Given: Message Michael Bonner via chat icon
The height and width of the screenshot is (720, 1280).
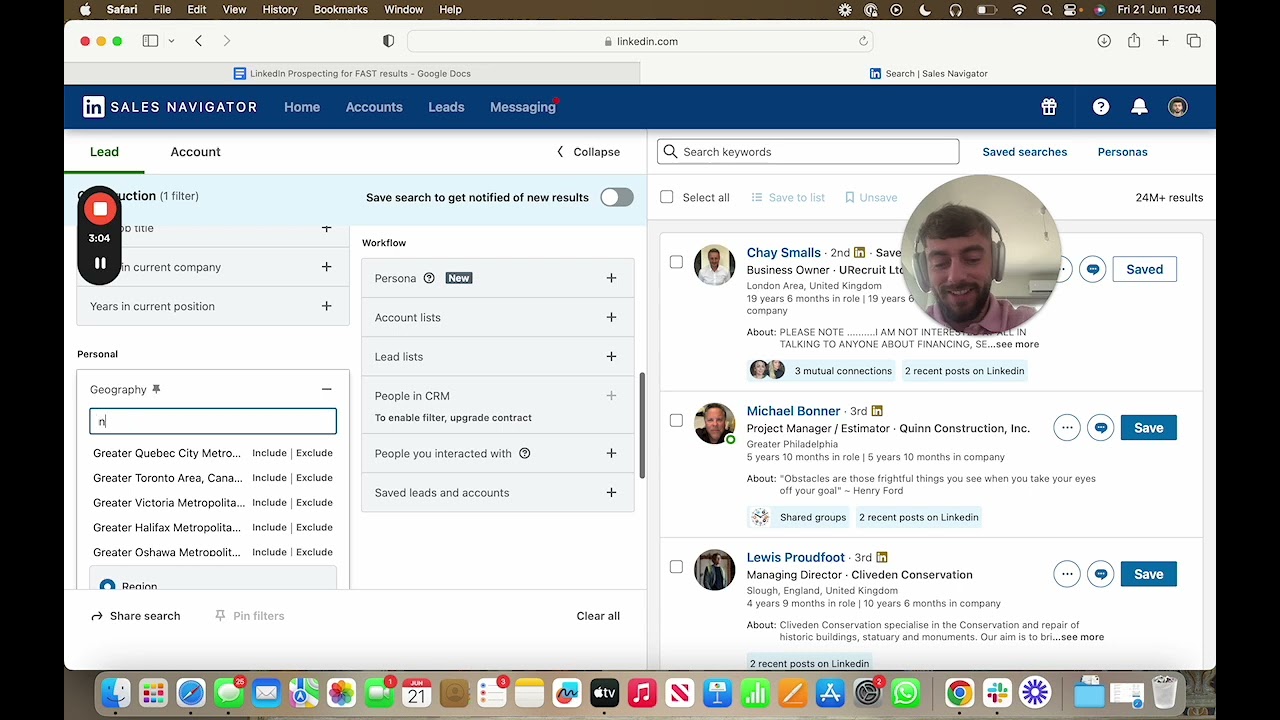Looking at the screenshot, I should coord(1101,428).
